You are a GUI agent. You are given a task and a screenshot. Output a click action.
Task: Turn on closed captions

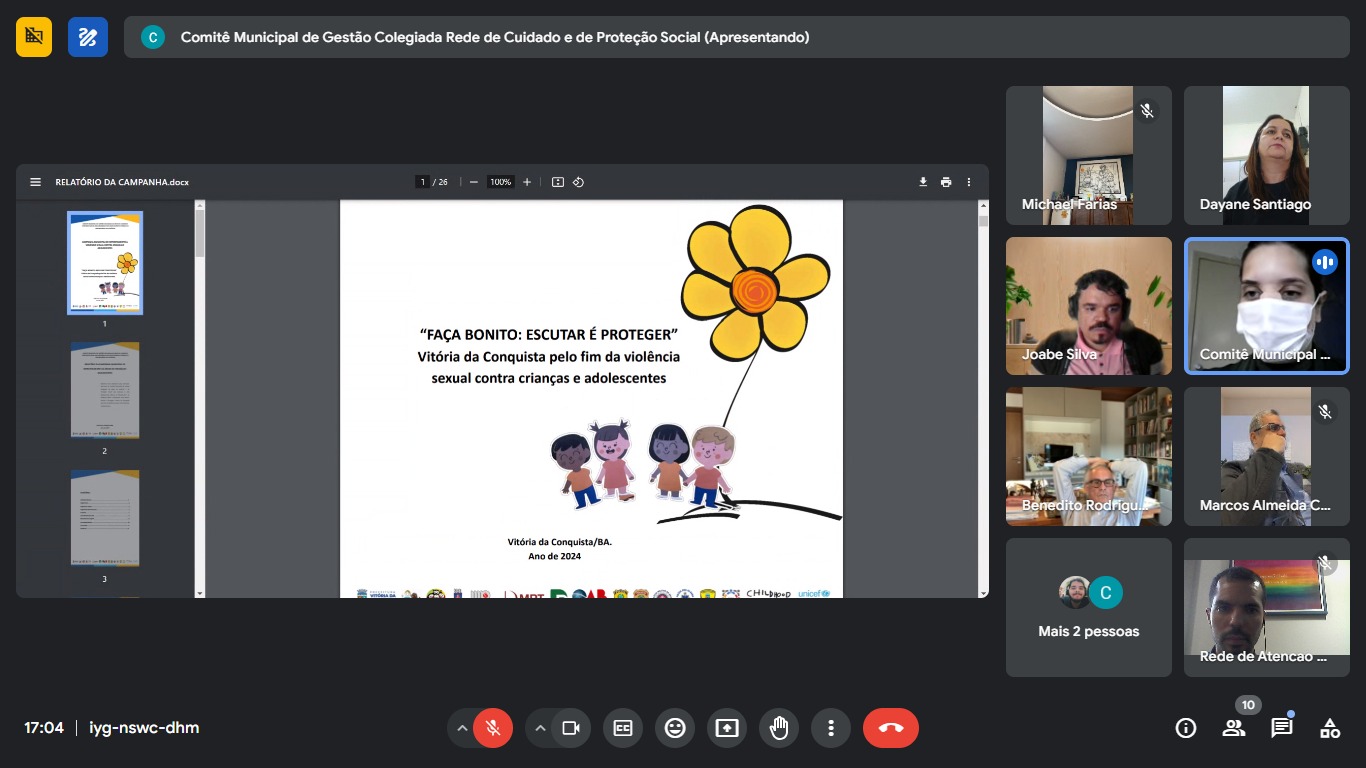[x=623, y=728]
